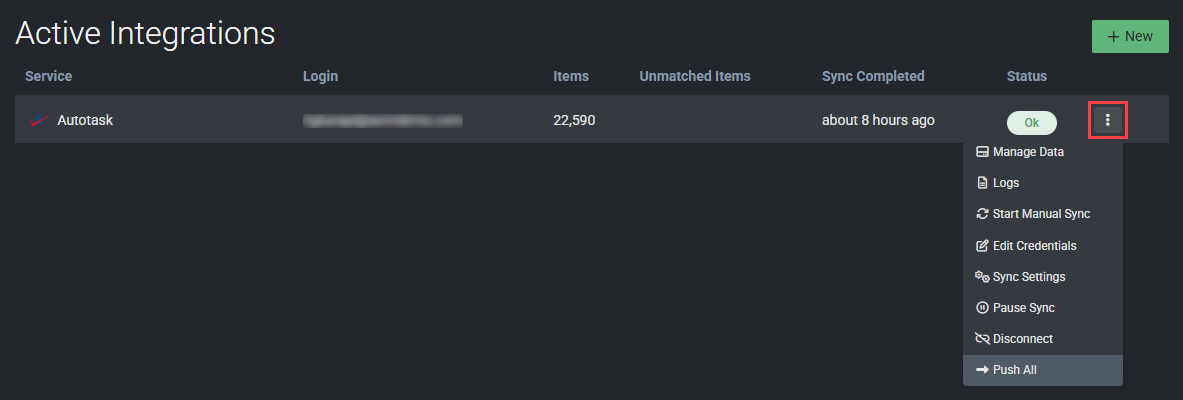Click the Autotask service logo icon
The height and width of the screenshot is (400, 1183).
tap(40, 121)
